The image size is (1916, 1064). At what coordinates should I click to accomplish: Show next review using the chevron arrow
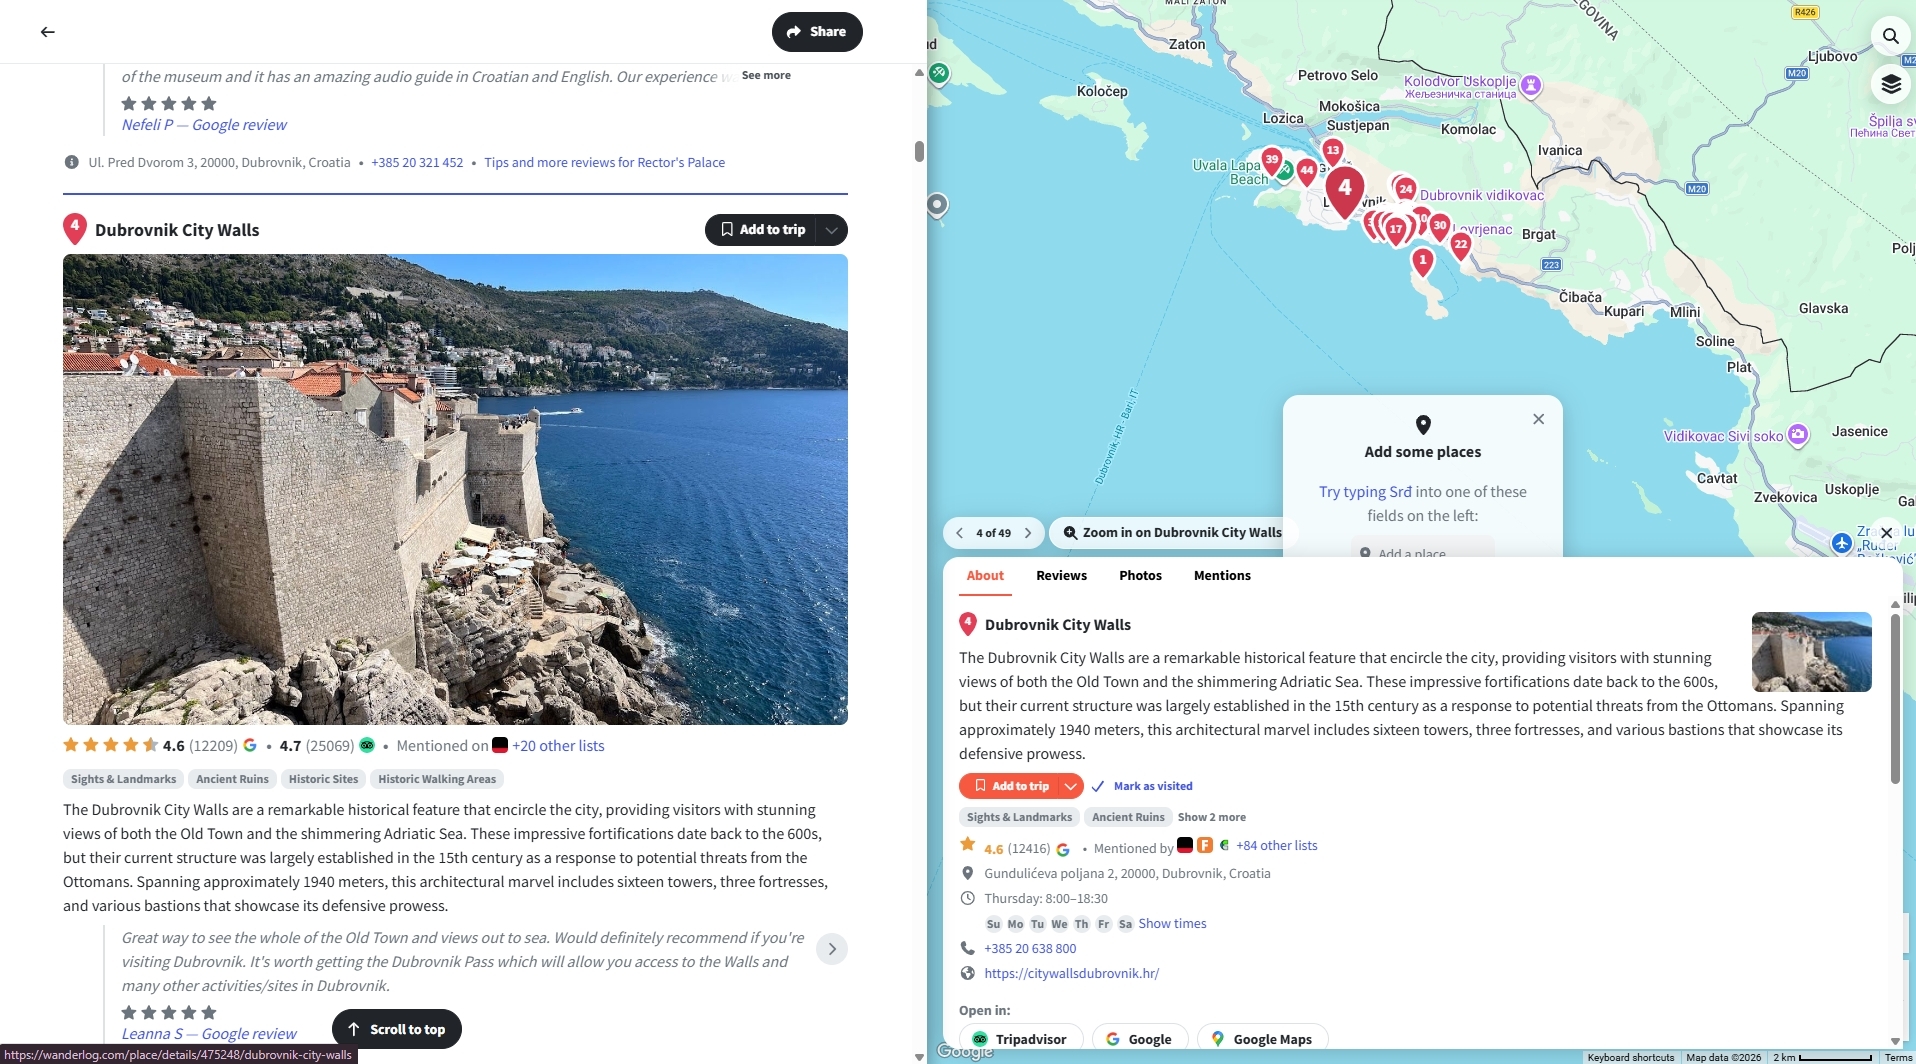pos(831,949)
